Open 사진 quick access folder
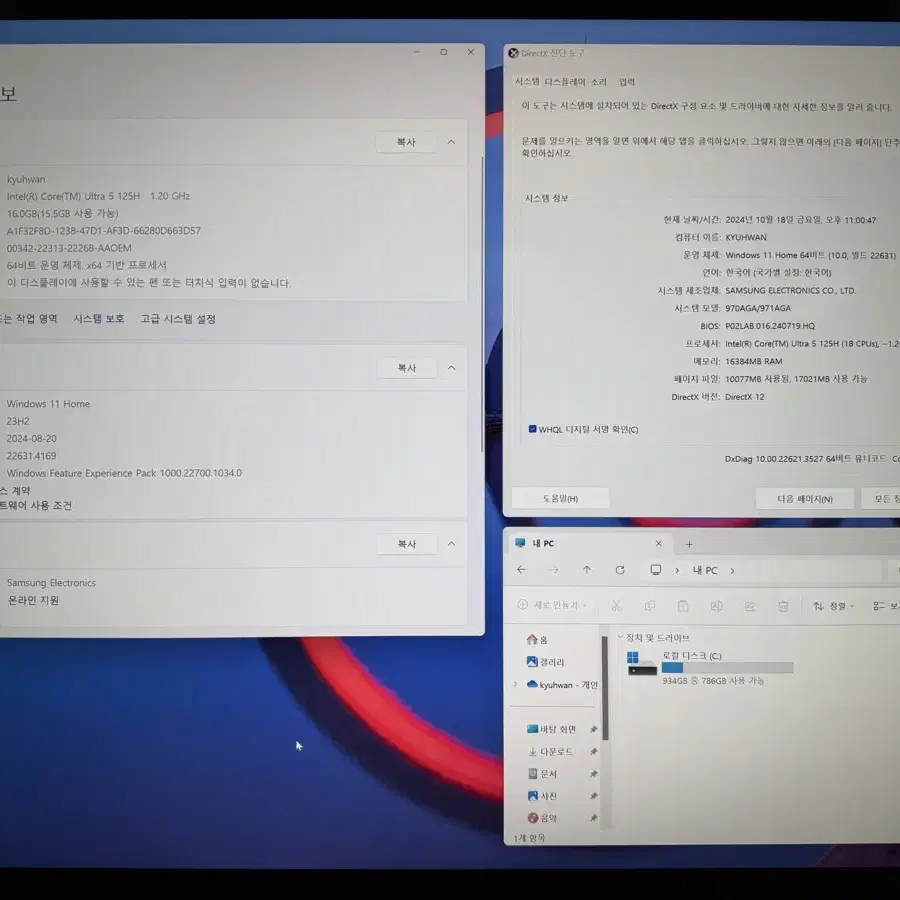Image resolution: width=900 pixels, height=900 pixels. point(542,796)
